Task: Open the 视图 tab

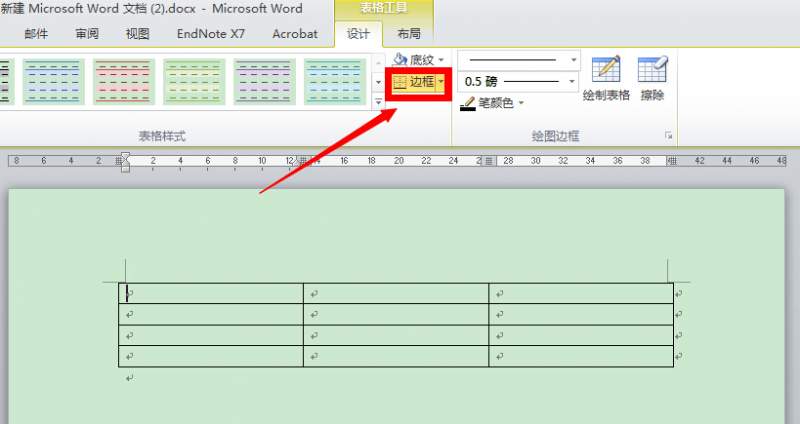Action: pos(138,34)
